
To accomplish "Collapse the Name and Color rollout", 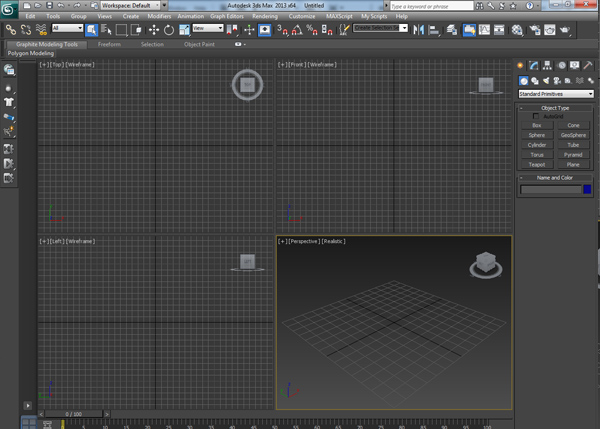I will [555, 178].
